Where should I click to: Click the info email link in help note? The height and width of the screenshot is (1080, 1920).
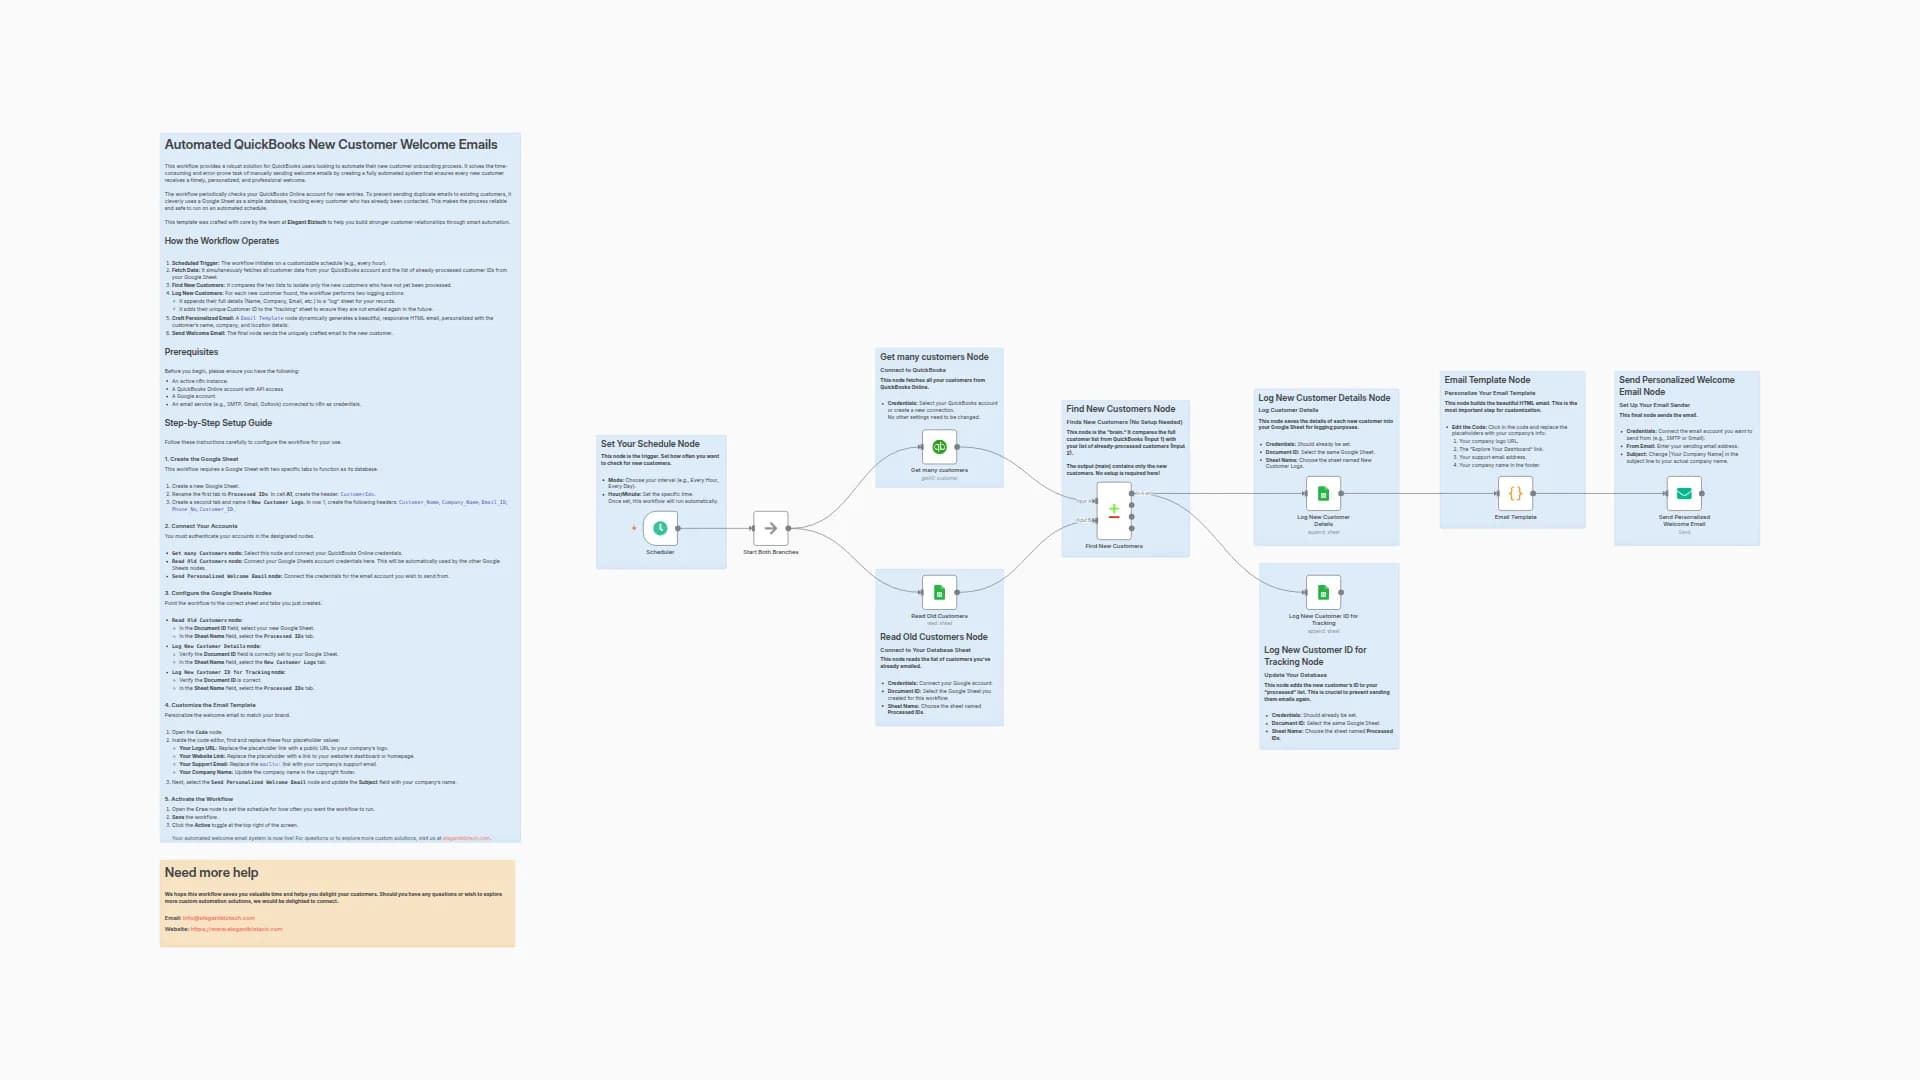218,918
